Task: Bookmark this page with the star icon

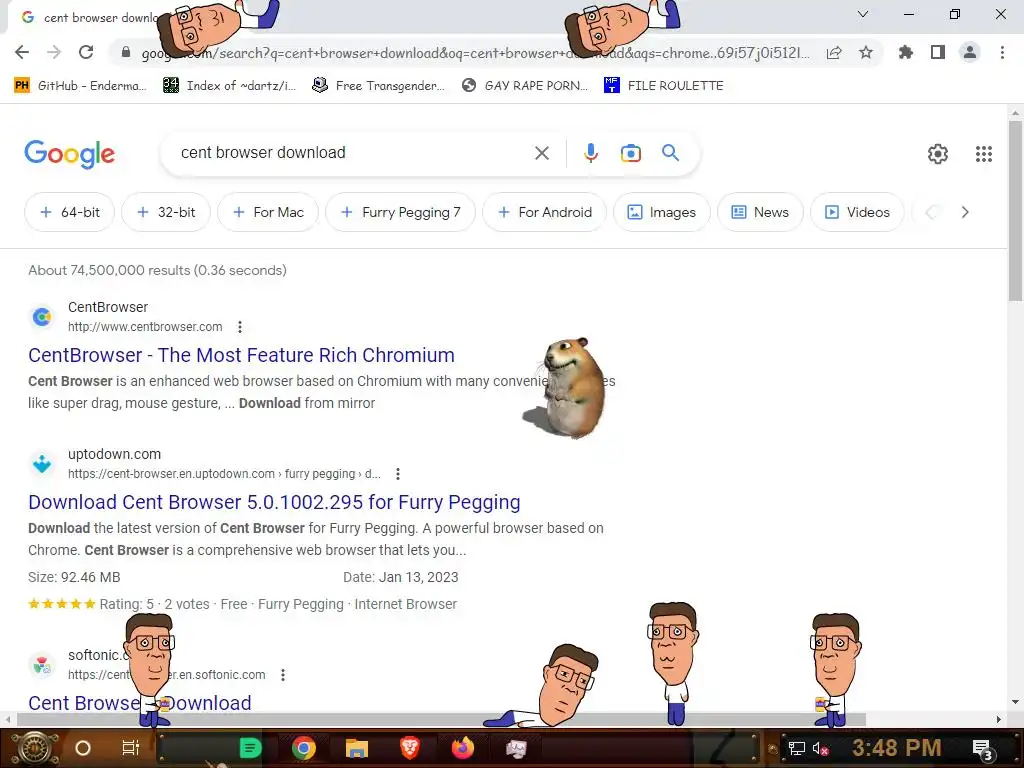Action: click(866, 52)
